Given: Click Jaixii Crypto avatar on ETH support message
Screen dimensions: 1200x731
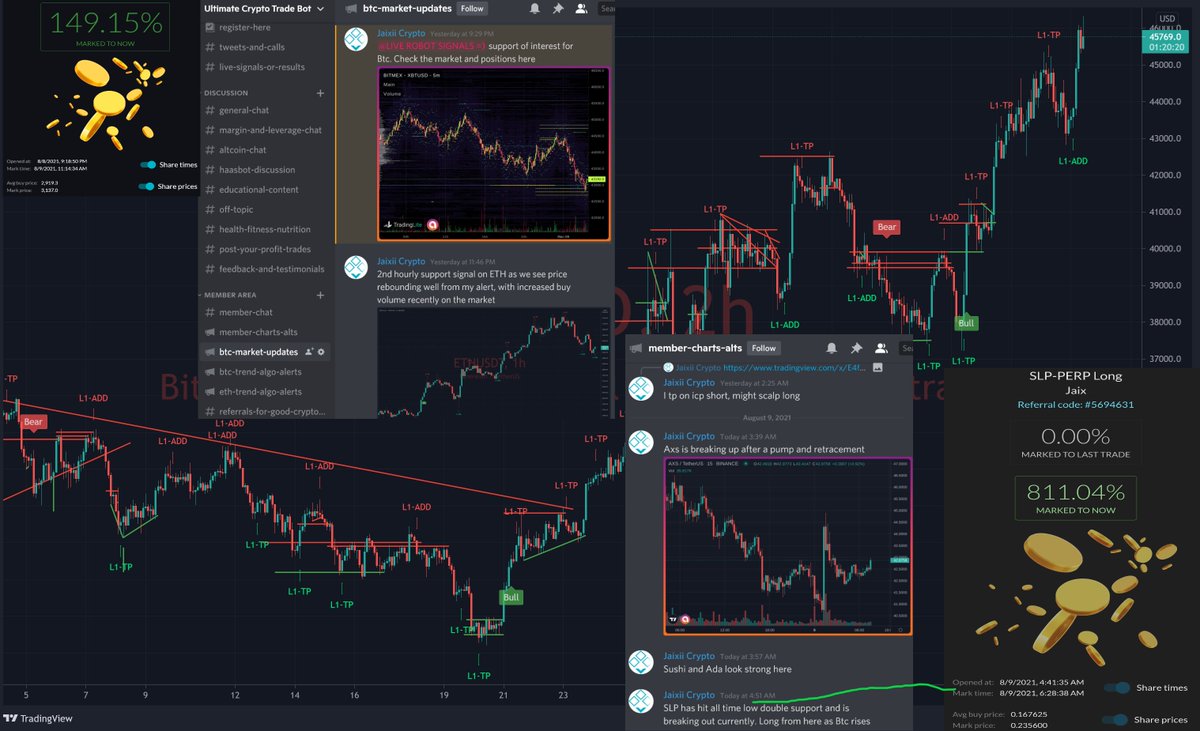Looking at the screenshot, I should click(x=355, y=266).
